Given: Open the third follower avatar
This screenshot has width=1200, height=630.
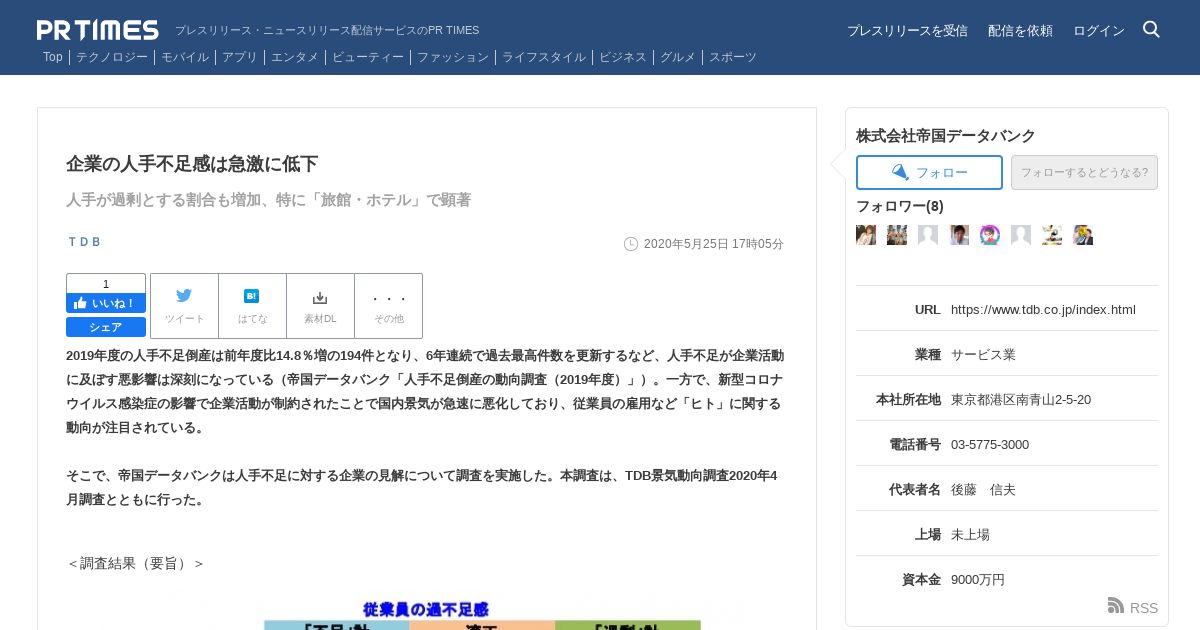Looking at the screenshot, I should pos(928,235).
